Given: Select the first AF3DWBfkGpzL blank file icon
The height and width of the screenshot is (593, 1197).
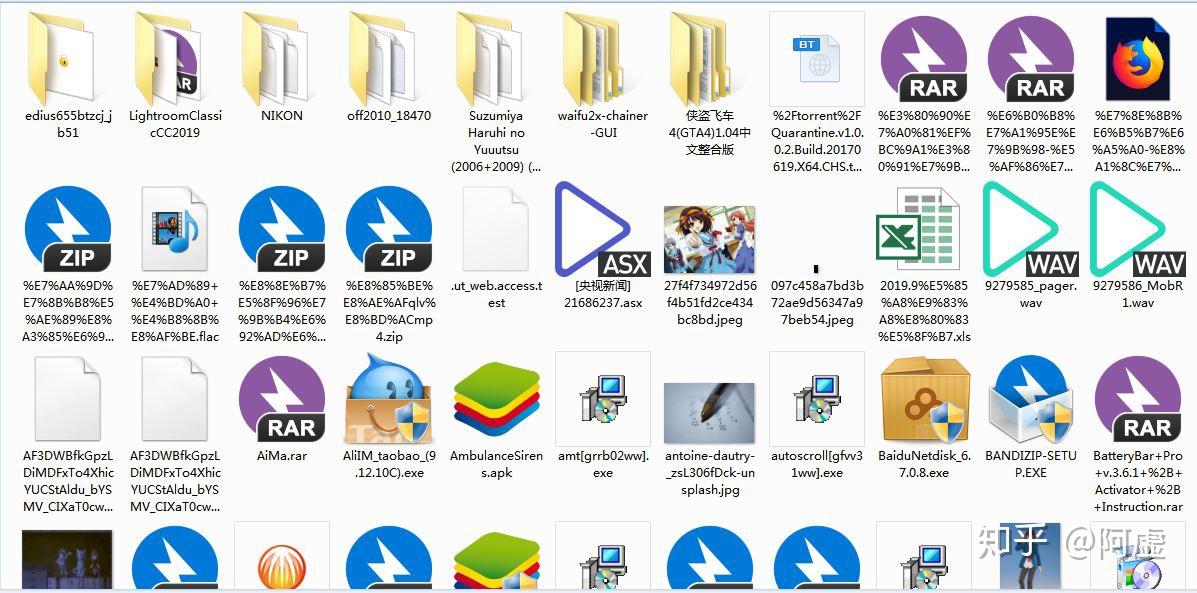Looking at the screenshot, I should coord(68,399).
